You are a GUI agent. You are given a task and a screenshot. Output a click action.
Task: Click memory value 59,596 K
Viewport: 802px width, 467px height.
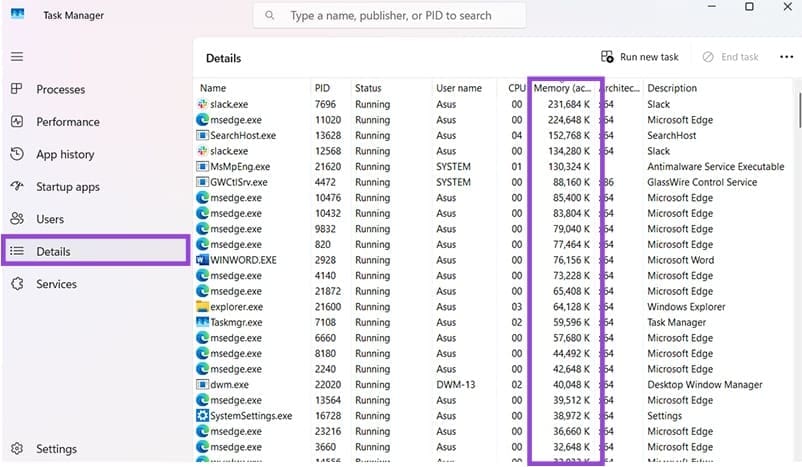tap(571, 322)
